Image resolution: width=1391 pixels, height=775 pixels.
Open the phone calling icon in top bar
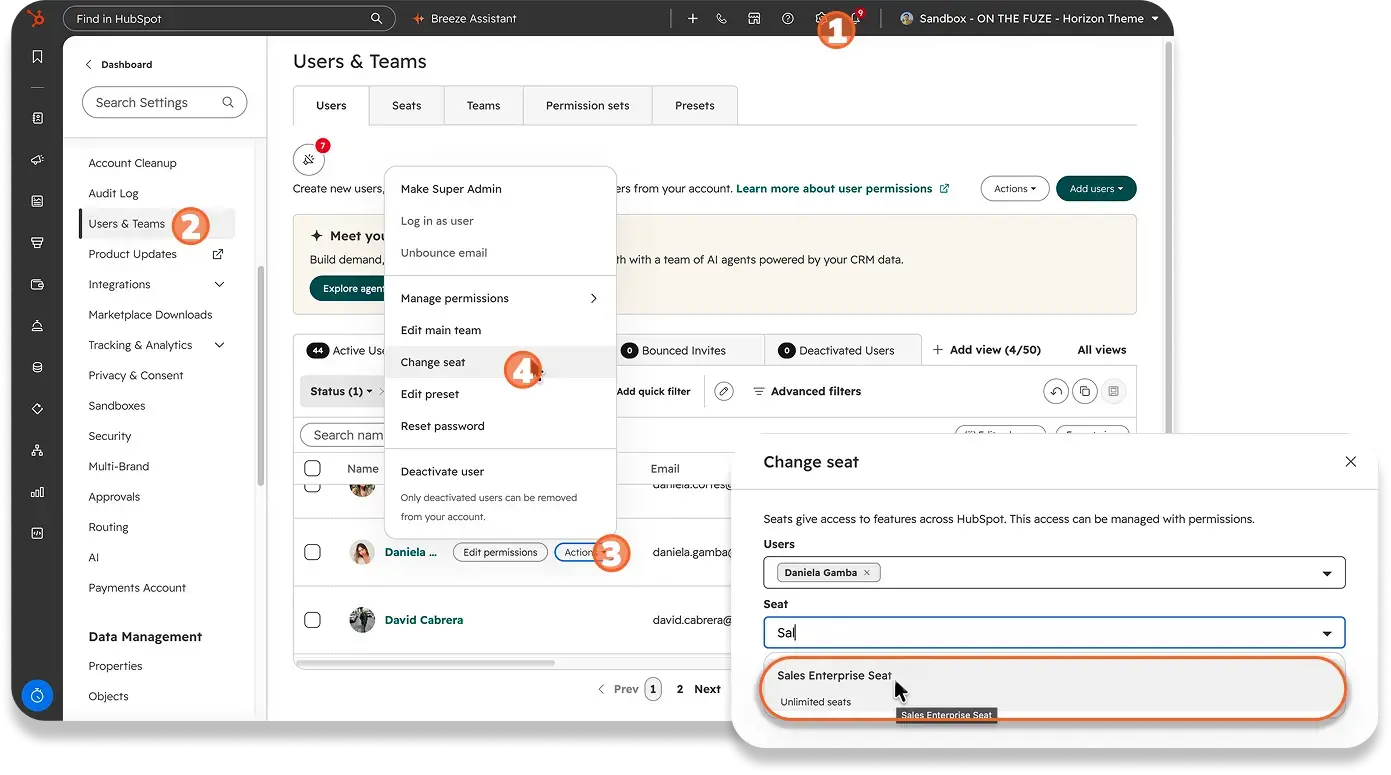721,18
